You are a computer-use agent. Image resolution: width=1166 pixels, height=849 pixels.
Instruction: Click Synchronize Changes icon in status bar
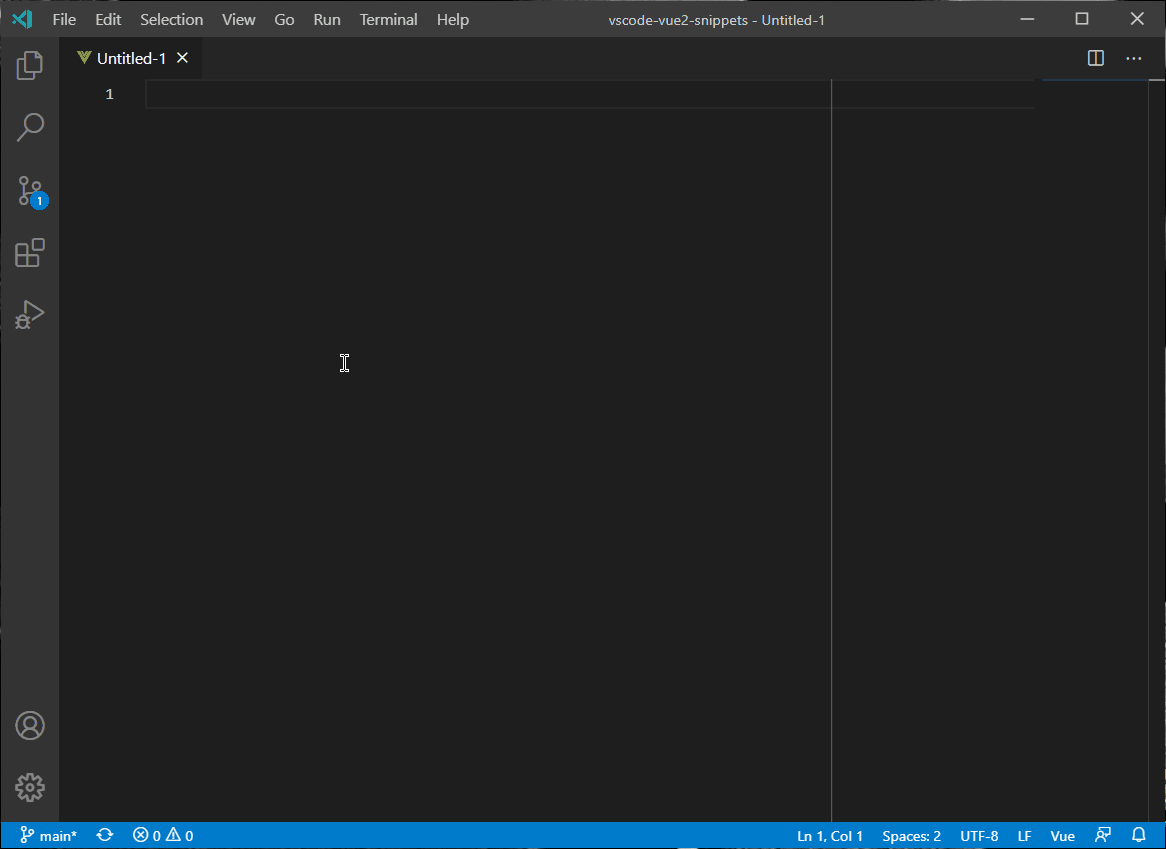(x=105, y=836)
